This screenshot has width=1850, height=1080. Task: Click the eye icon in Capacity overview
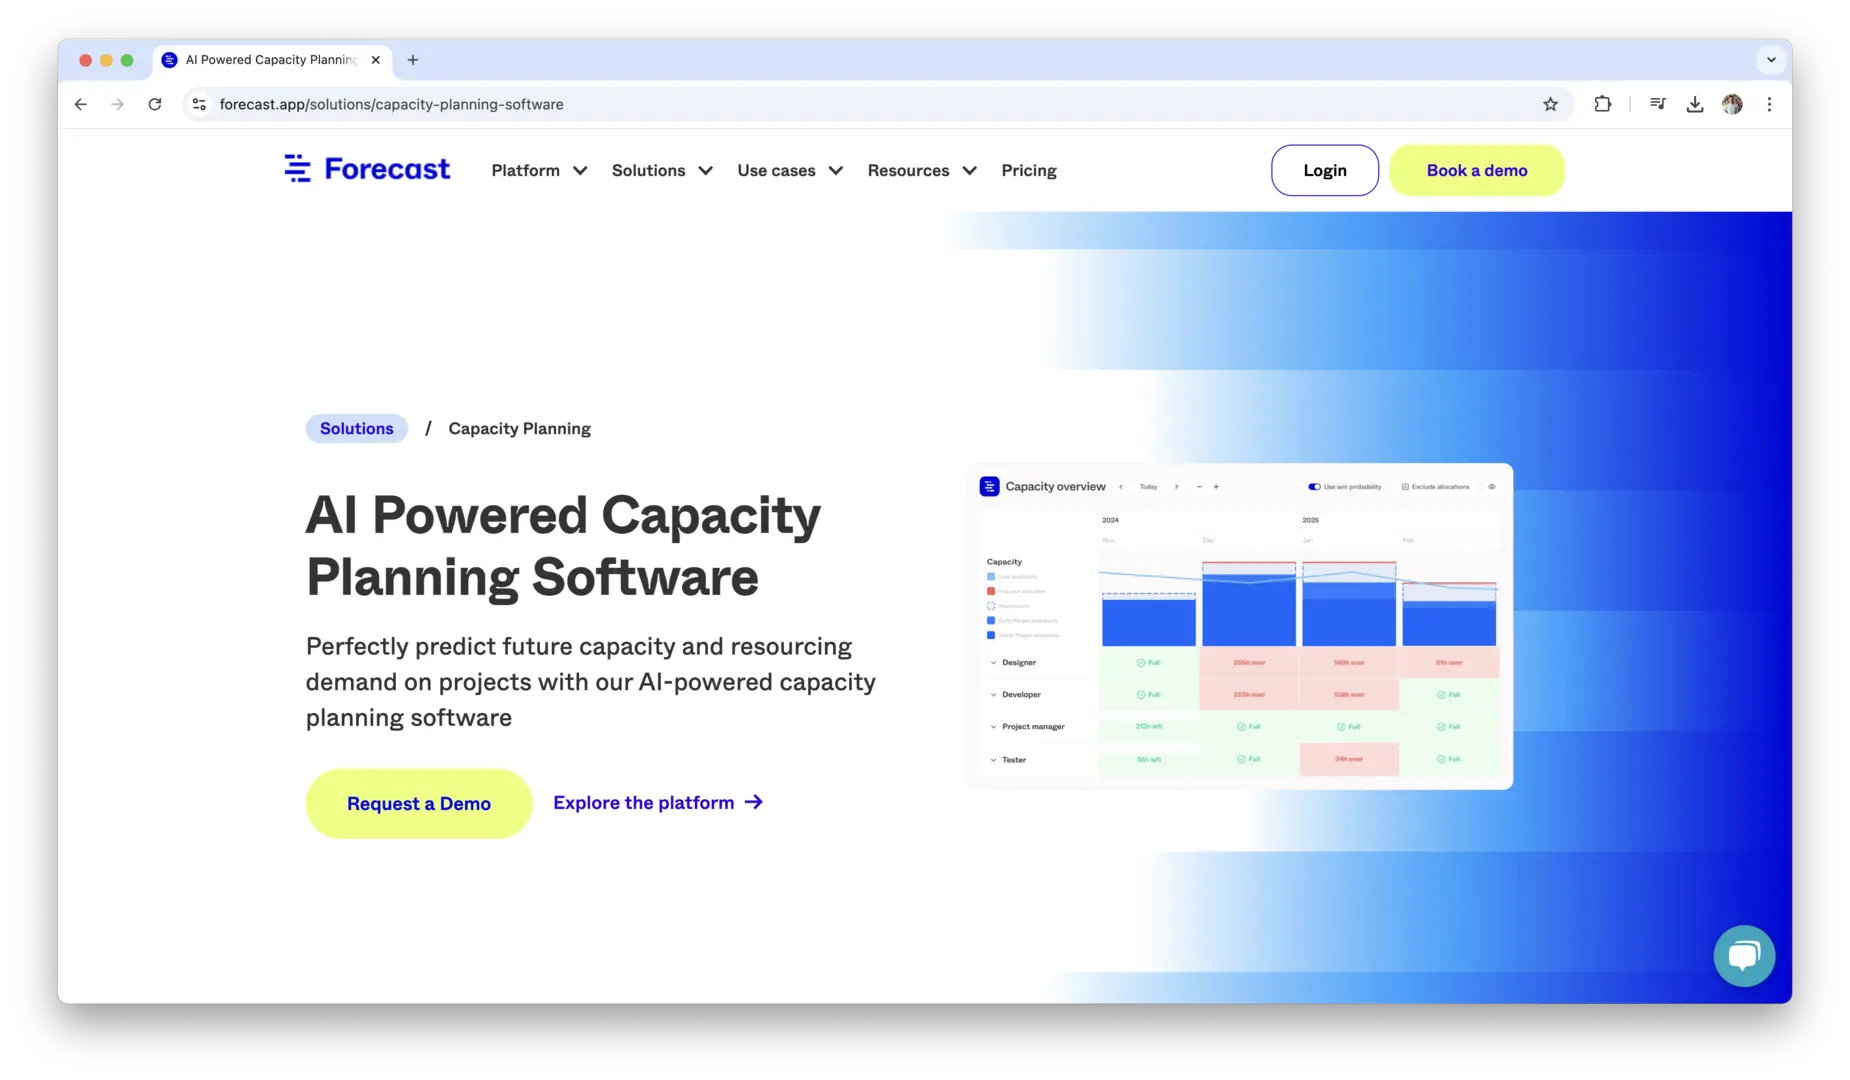click(1491, 487)
